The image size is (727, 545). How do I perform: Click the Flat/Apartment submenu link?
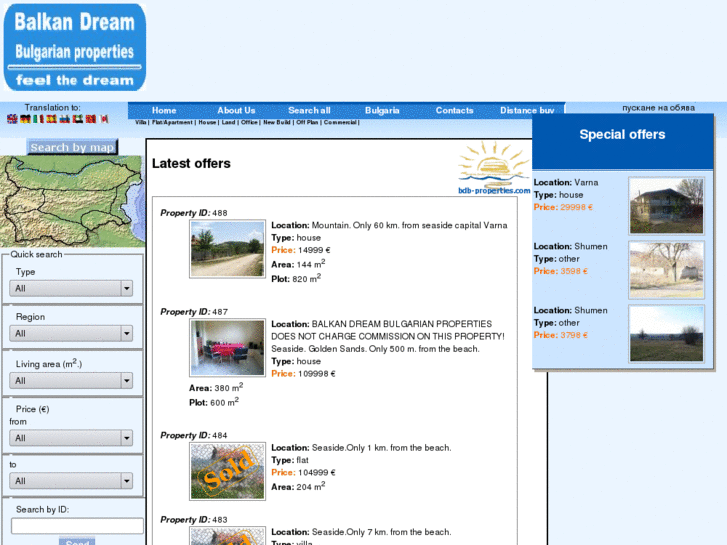coord(172,122)
